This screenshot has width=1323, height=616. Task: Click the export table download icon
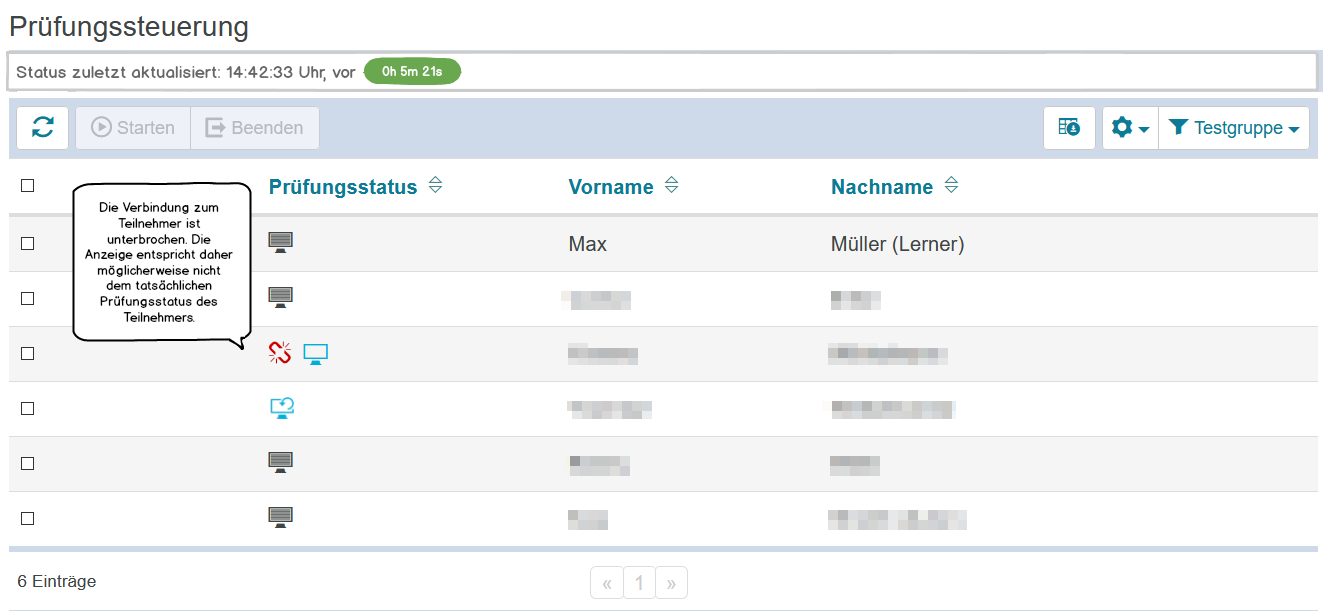[1069, 128]
